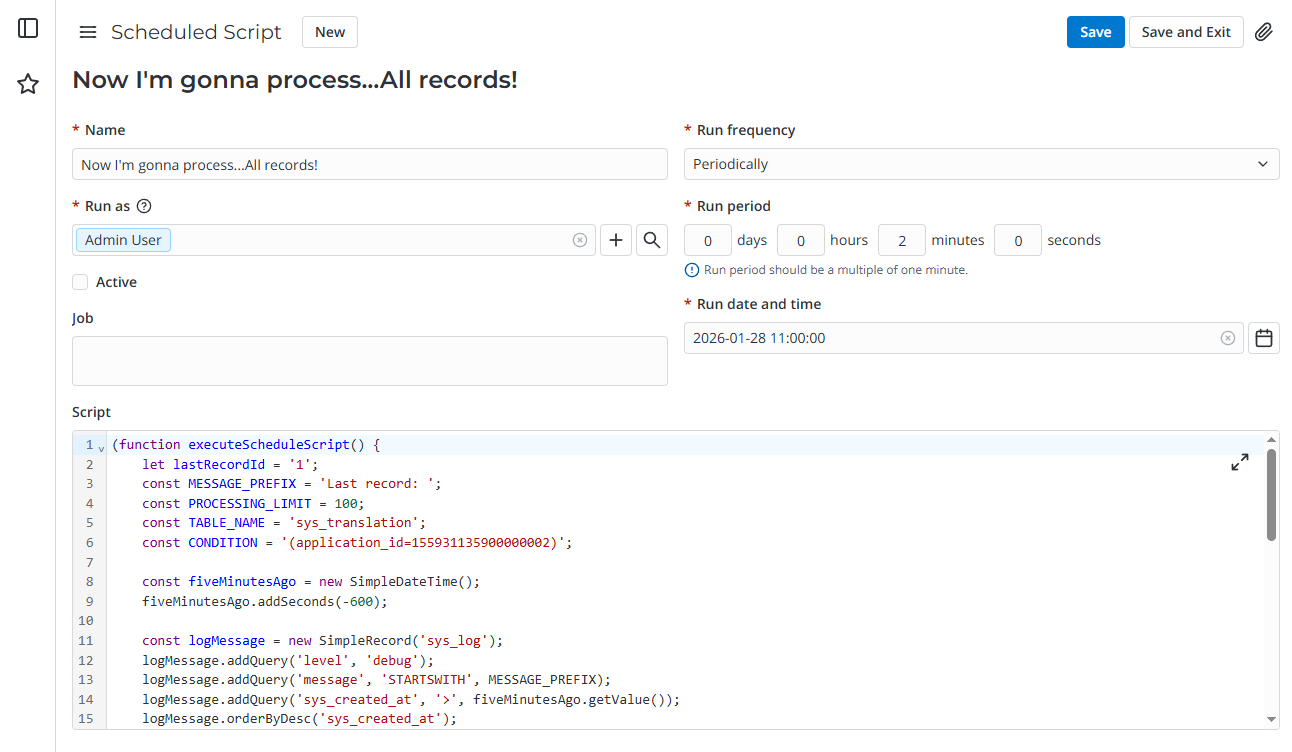Toggle the left sidebar panel icon

click(x=28, y=28)
